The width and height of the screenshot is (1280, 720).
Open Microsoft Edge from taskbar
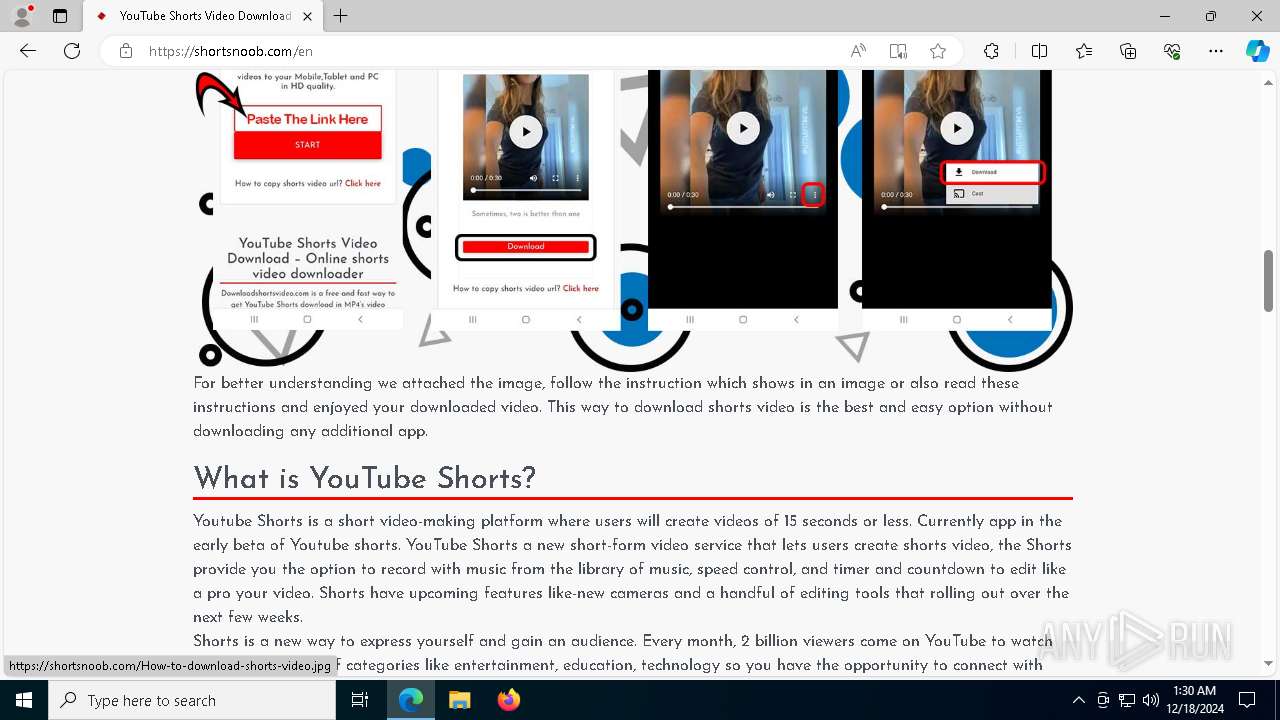point(411,700)
